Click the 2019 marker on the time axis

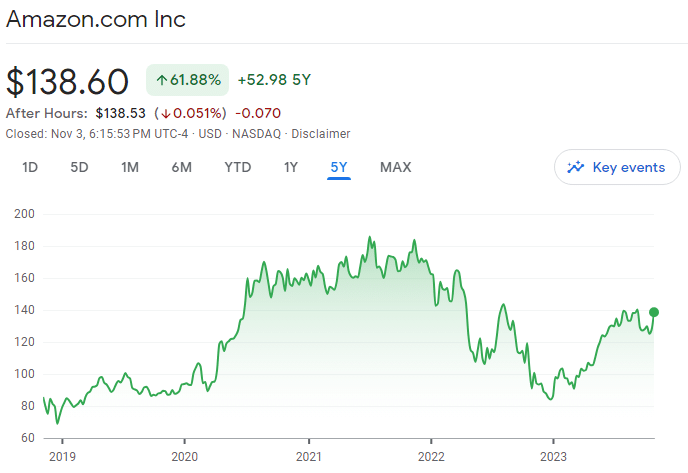(x=62, y=457)
